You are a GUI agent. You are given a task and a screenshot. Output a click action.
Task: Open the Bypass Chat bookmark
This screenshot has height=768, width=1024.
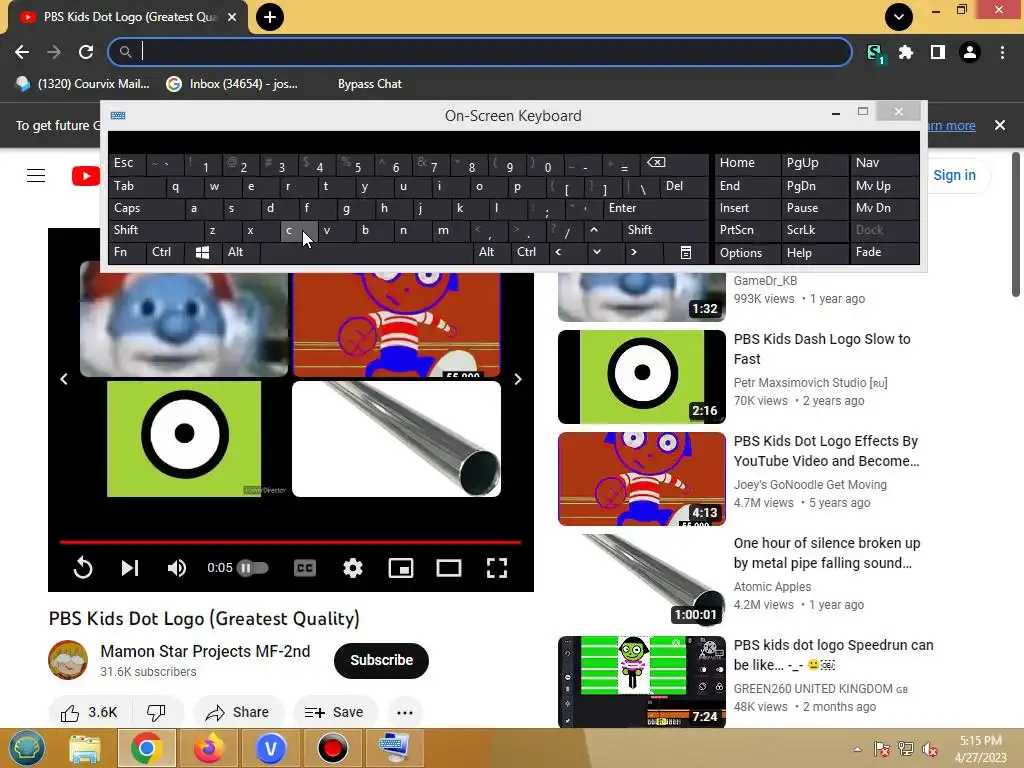click(370, 84)
